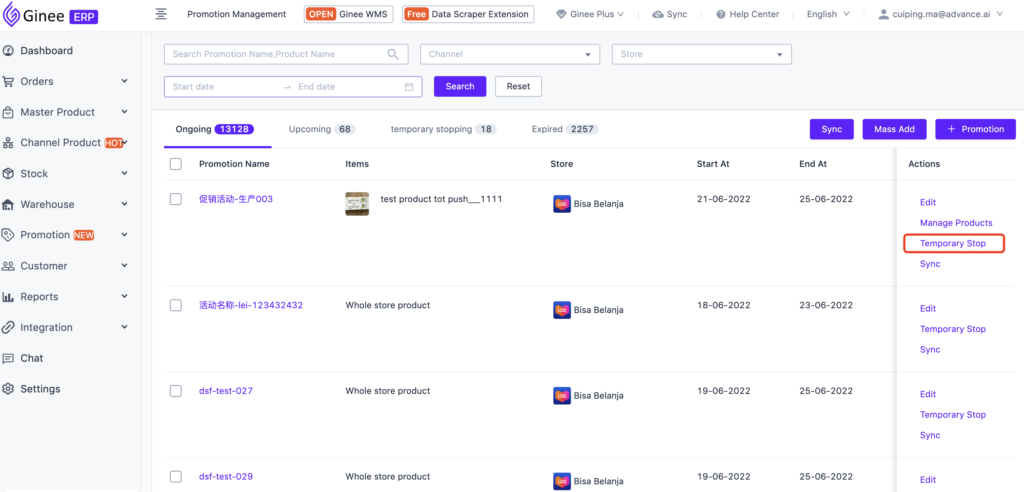Viewport: 1024px width, 492px height.
Task: Switch to the temporary stopping tab
Action: click(x=443, y=129)
